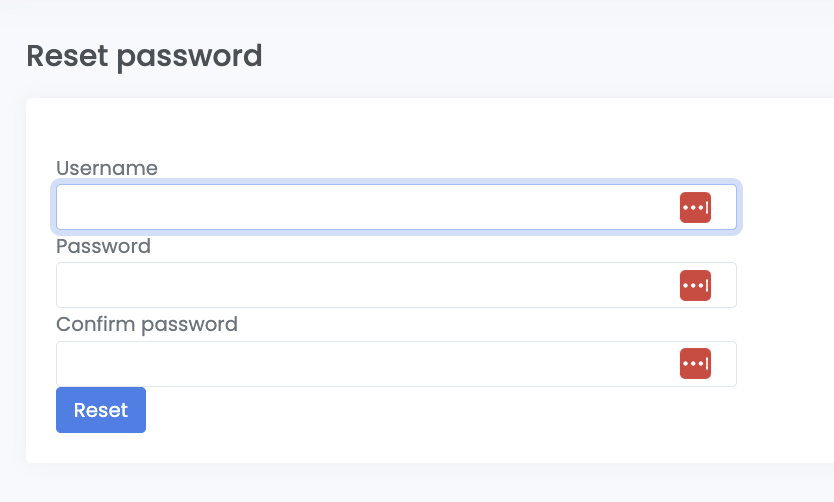Image resolution: width=834 pixels, height=502 pixels.
Task: Click password manager icon in Confirm password field
Action: point(695,364)
